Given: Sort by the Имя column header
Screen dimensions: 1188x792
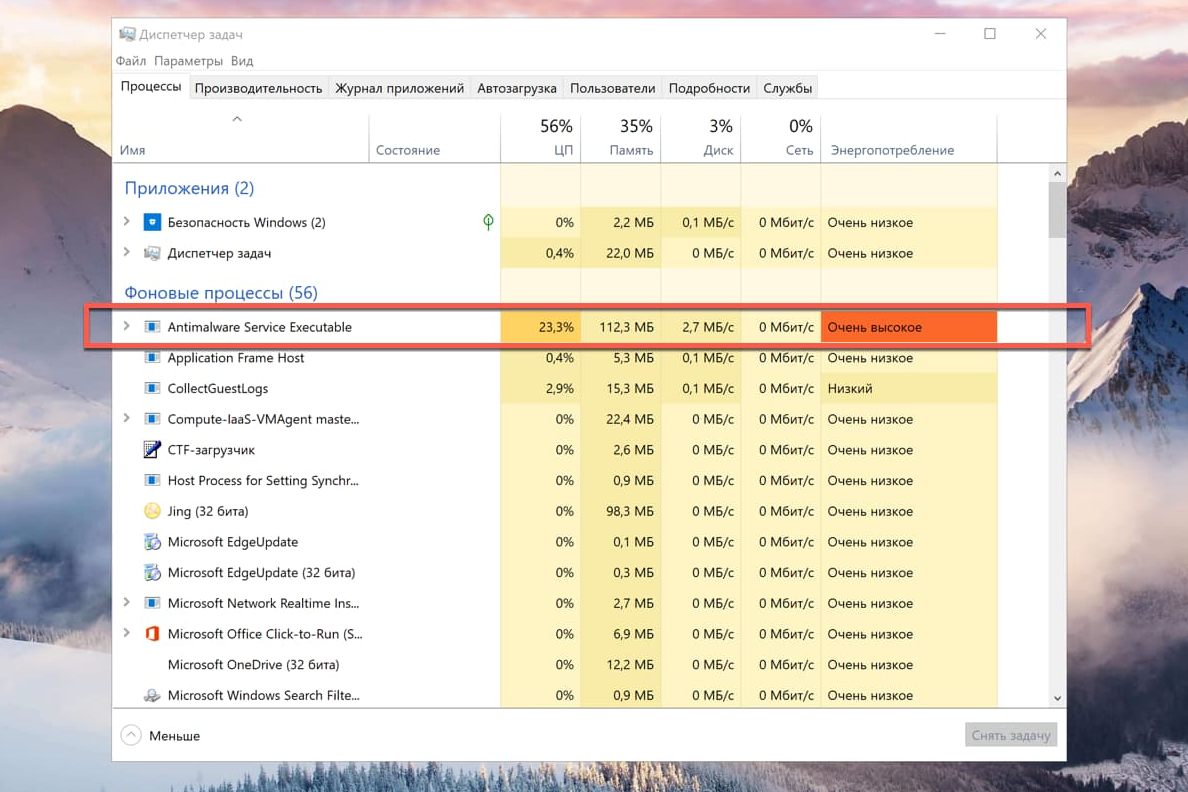Looking at the screenshot, I should pos(240,139).
